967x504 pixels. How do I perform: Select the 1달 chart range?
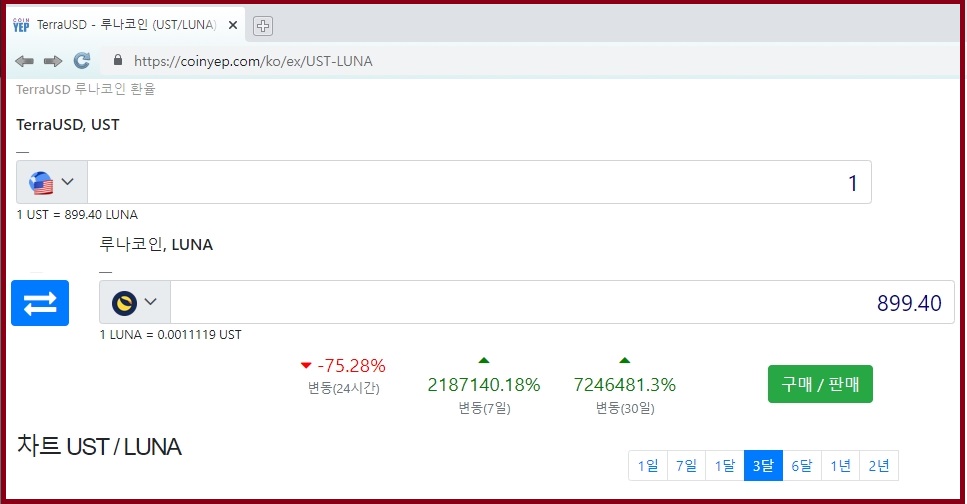[725, 466]
